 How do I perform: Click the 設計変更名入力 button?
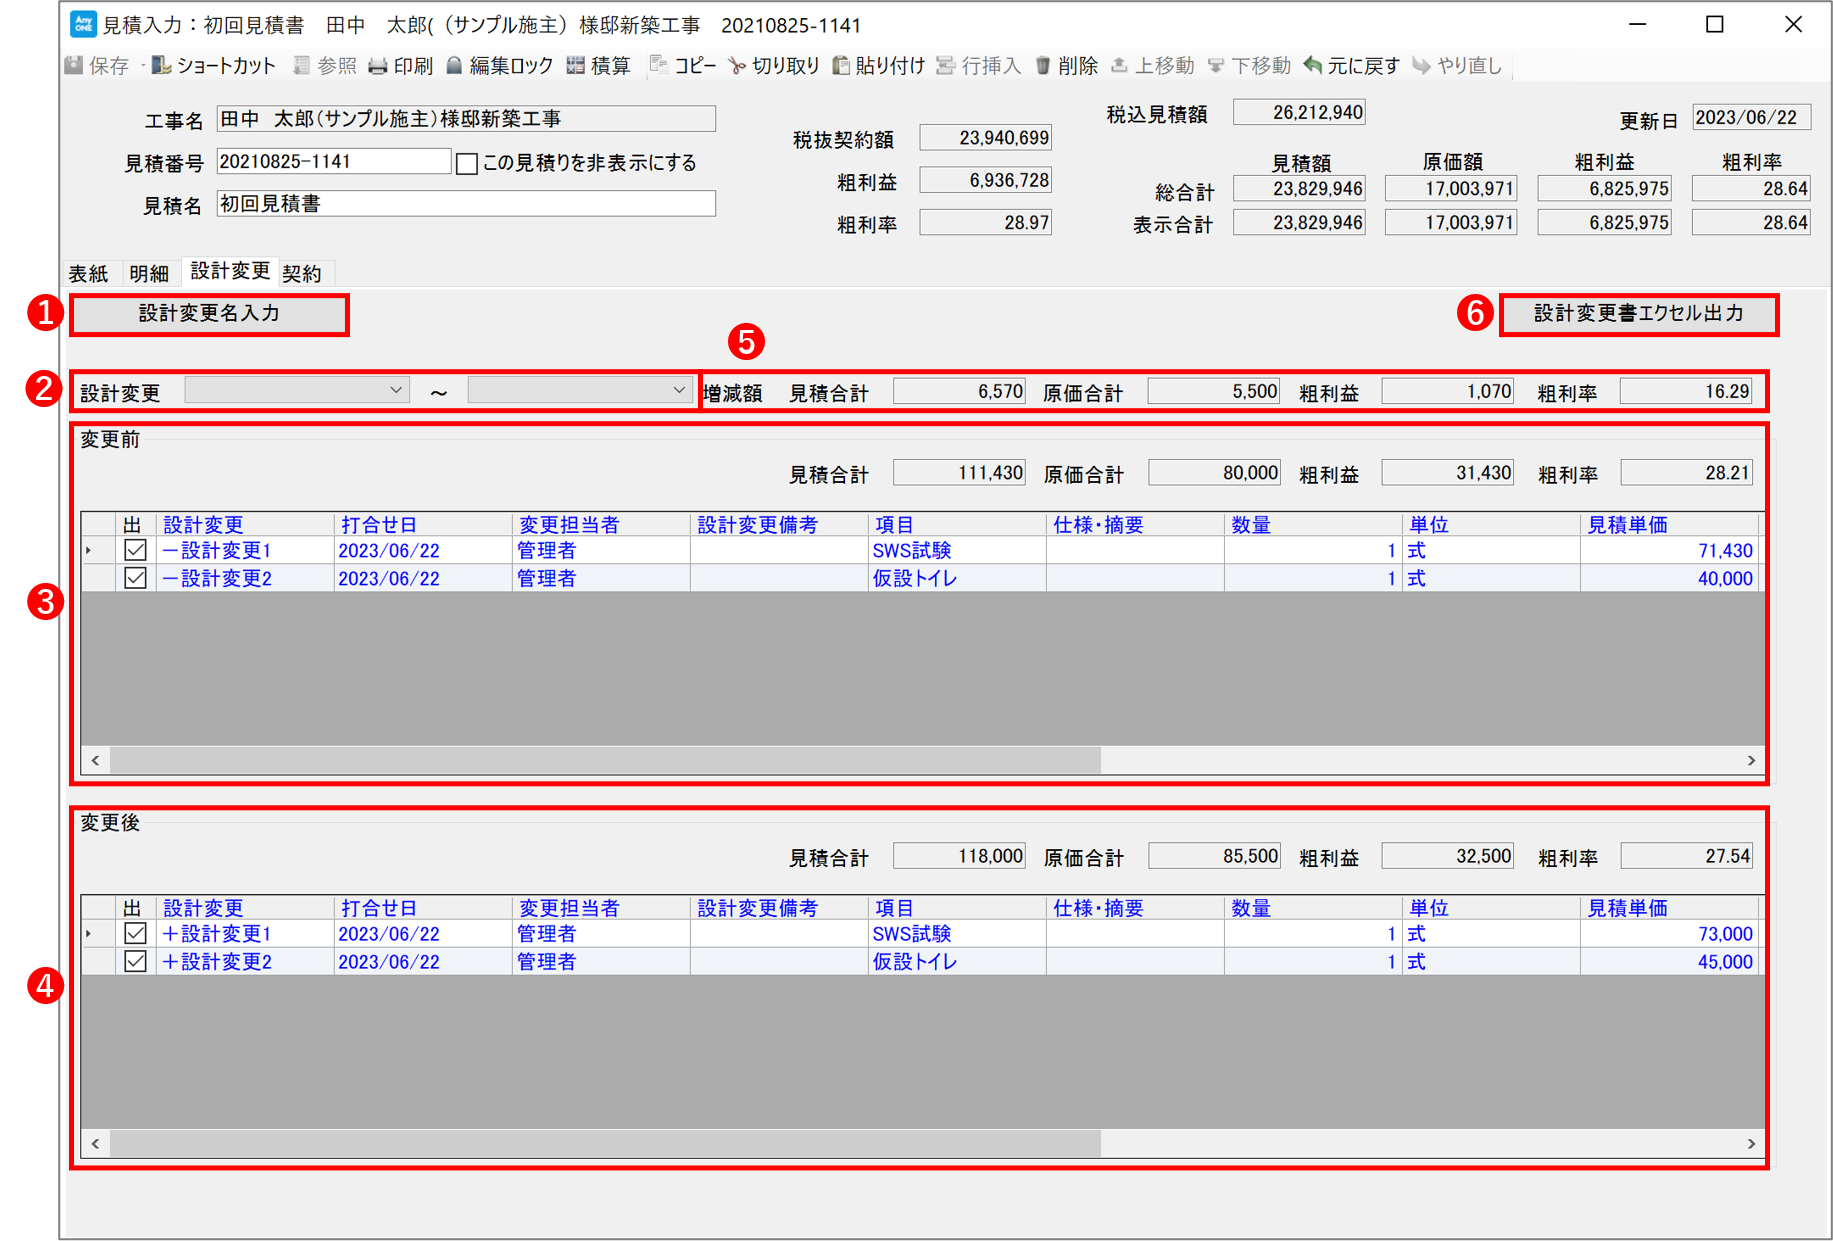pos(209,314)
